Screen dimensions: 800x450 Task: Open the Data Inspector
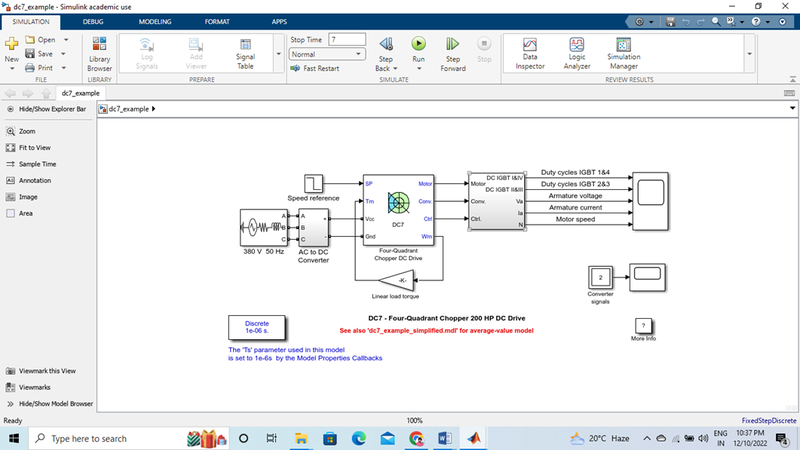point(530,54)
